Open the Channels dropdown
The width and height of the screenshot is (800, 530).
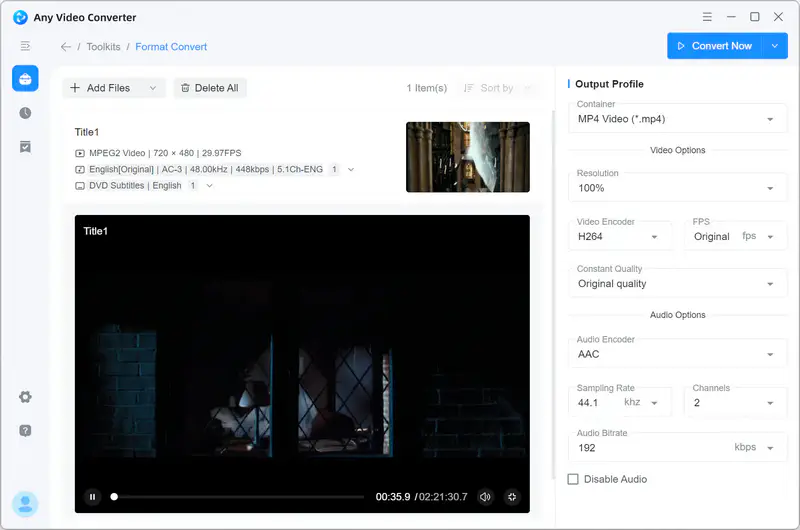(736, 402)
